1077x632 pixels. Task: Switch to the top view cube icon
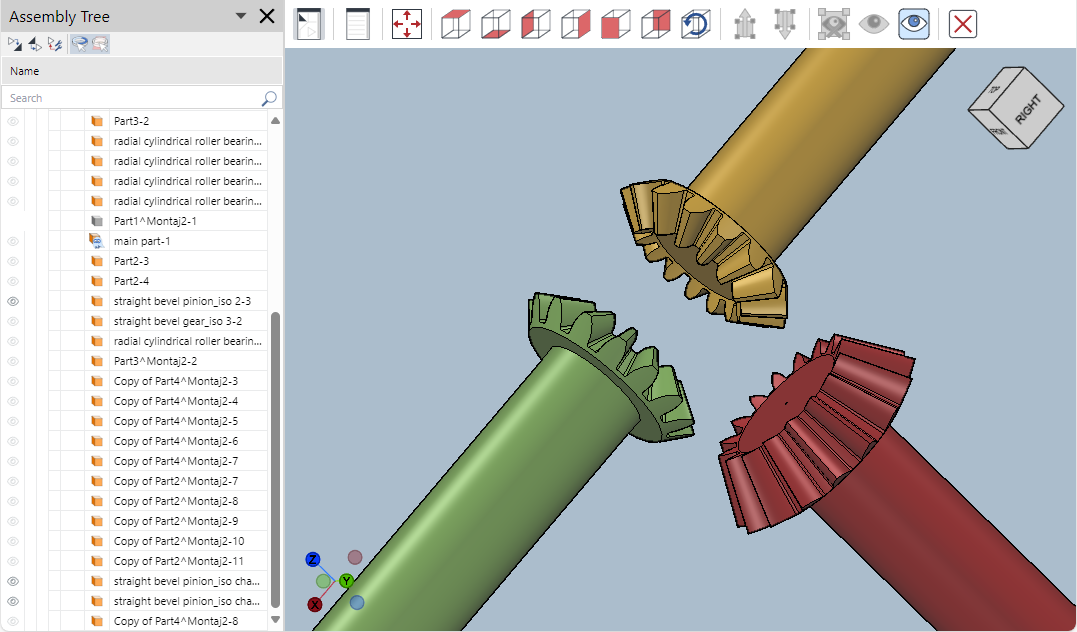click(455, 24)
